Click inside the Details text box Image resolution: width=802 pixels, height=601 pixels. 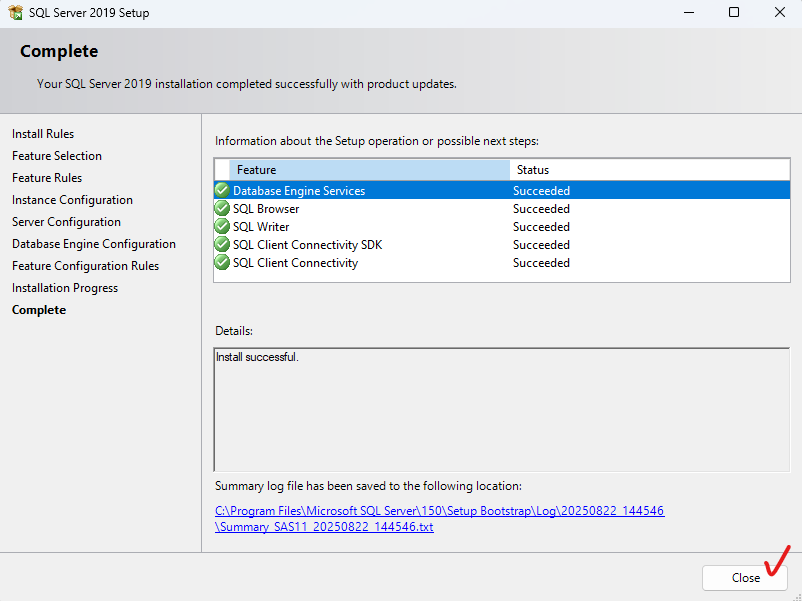point(502,410)
